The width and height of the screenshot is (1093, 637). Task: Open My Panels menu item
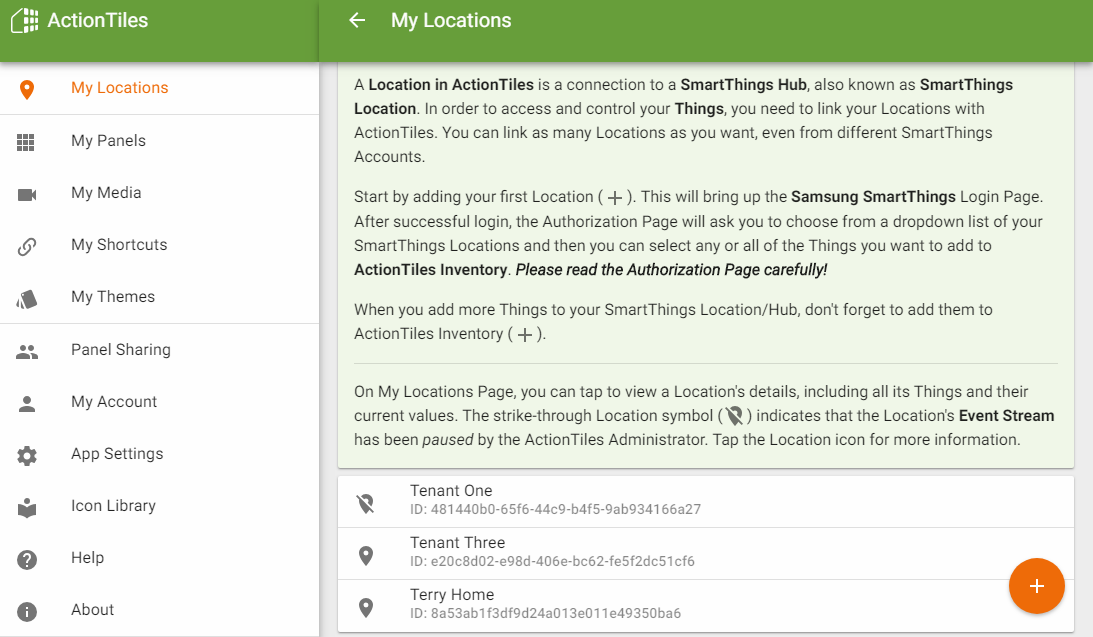coord(160,141)
